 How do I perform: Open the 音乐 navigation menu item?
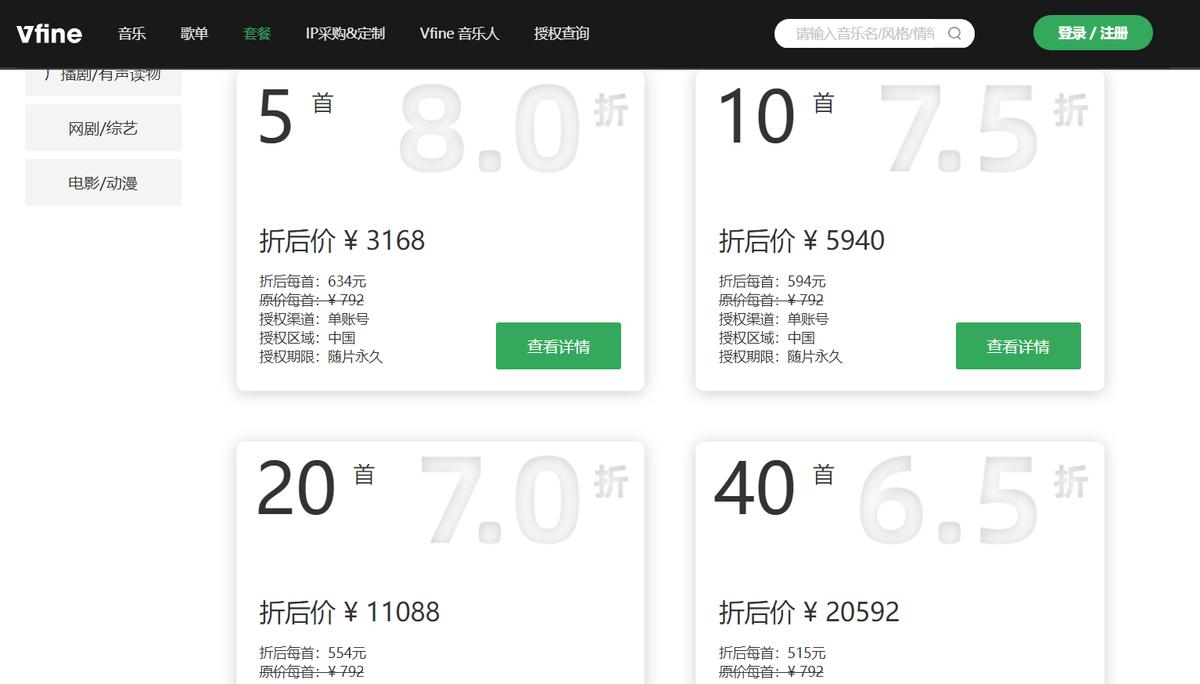132,33
